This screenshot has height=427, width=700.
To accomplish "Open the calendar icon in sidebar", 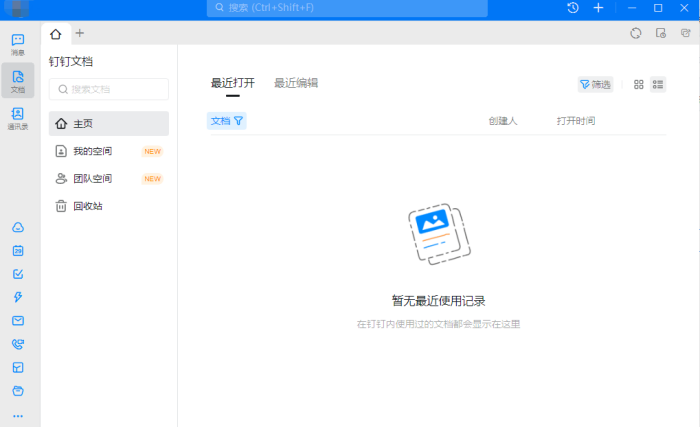I will [x=18, y=251].
